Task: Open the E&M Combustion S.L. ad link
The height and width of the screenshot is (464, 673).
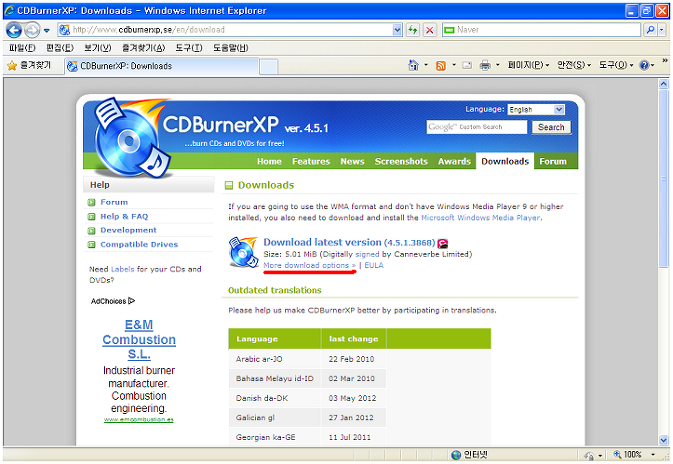Action: pyautogui.click(x=139, y=339)
